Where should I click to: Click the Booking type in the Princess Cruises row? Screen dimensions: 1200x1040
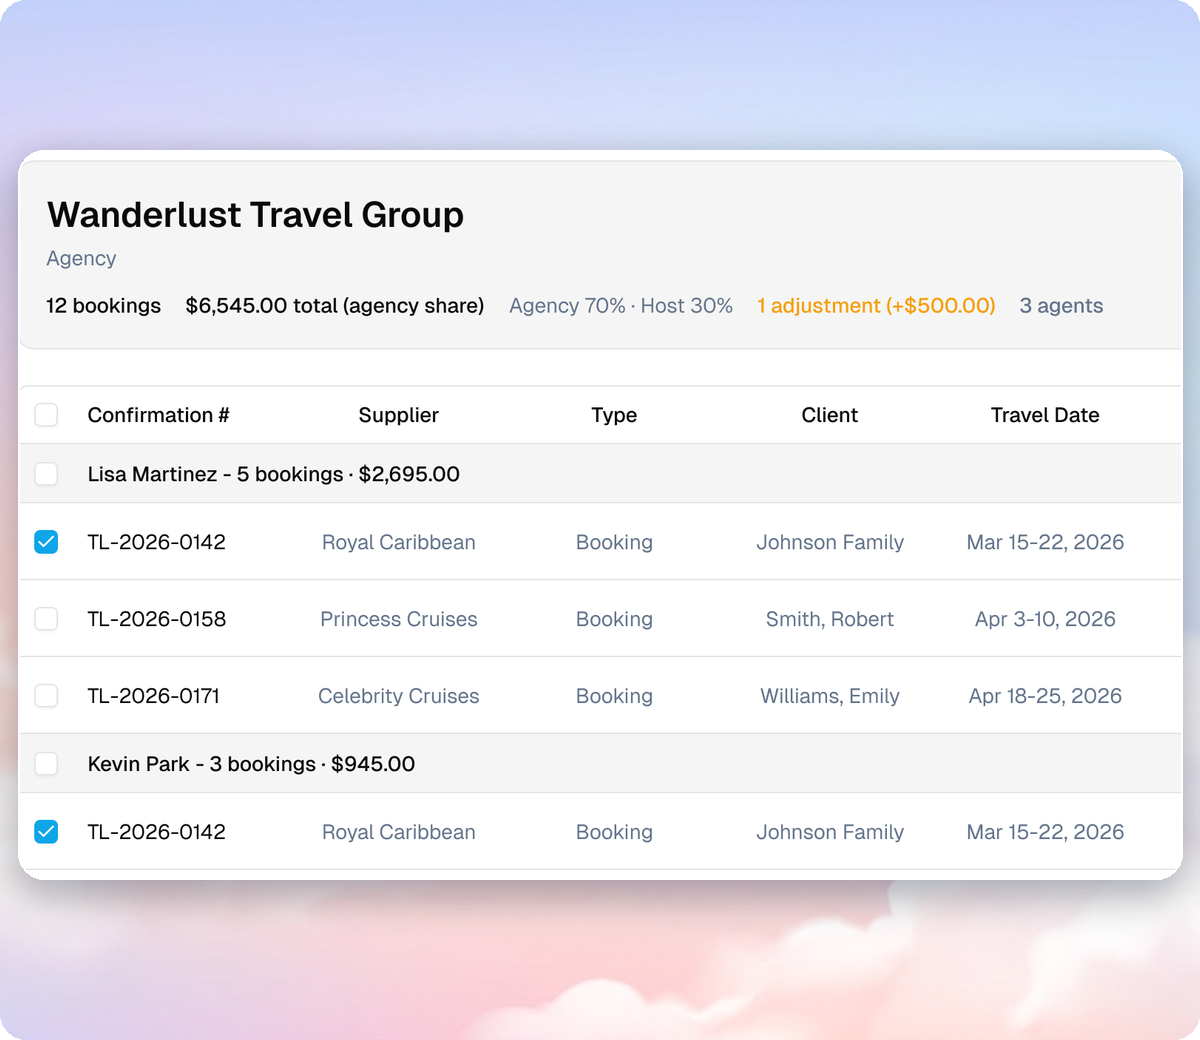(x=614, y=619)
